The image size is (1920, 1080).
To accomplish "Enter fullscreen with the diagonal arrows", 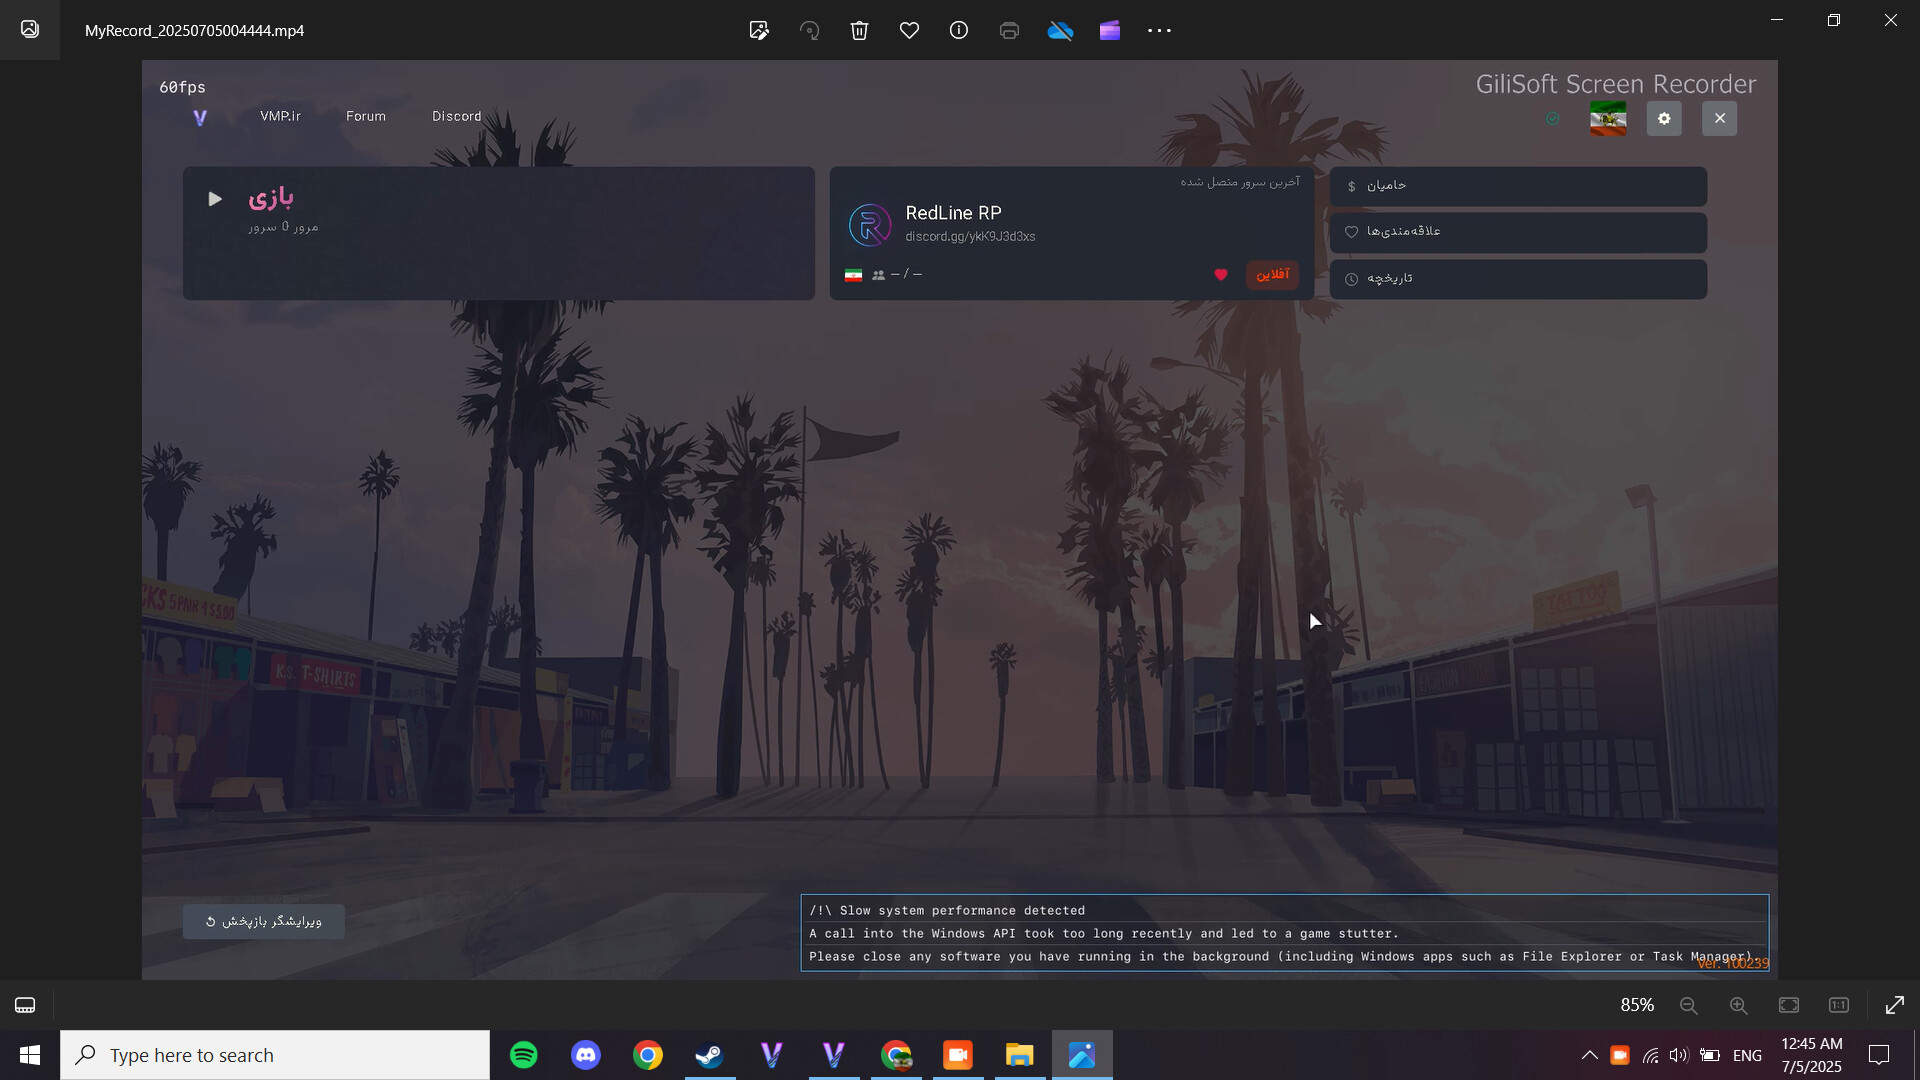I will (1894, 1005).
